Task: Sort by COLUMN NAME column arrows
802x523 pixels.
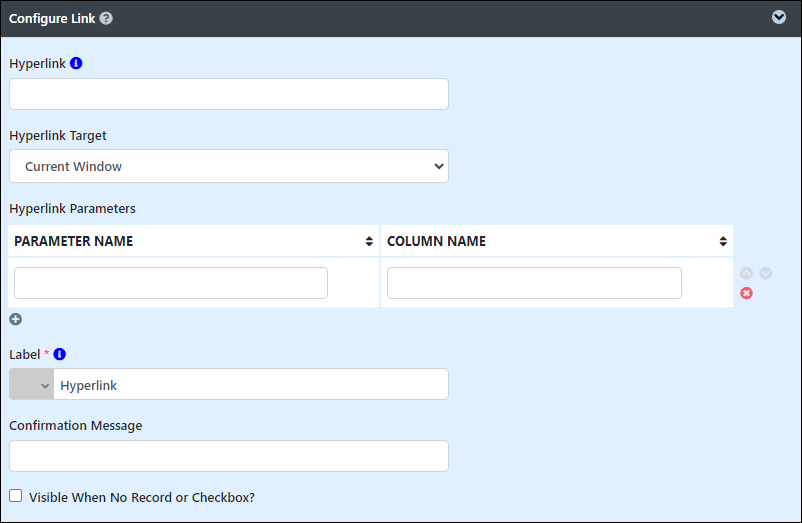Action: [723, 241]
